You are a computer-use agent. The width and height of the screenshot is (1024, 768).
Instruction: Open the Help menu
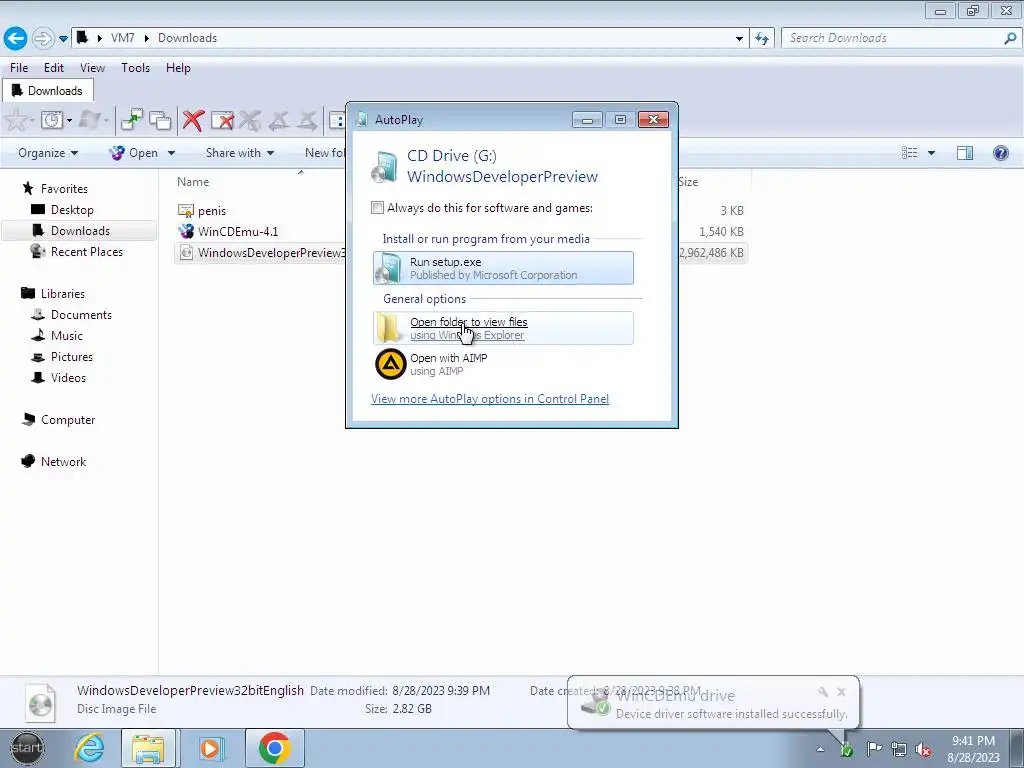click(178, 68)
